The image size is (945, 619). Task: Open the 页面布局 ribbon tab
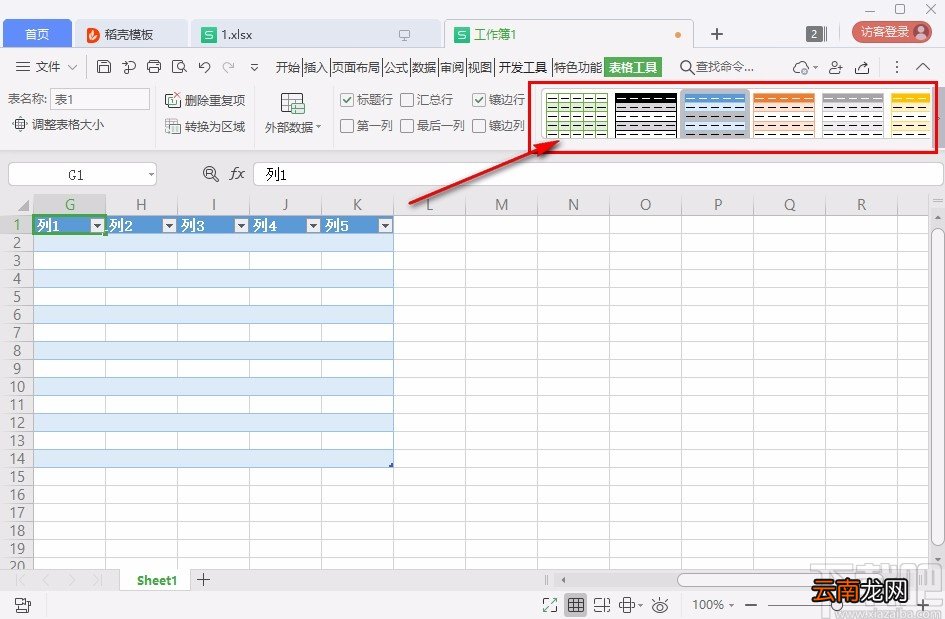pos(356,67)
